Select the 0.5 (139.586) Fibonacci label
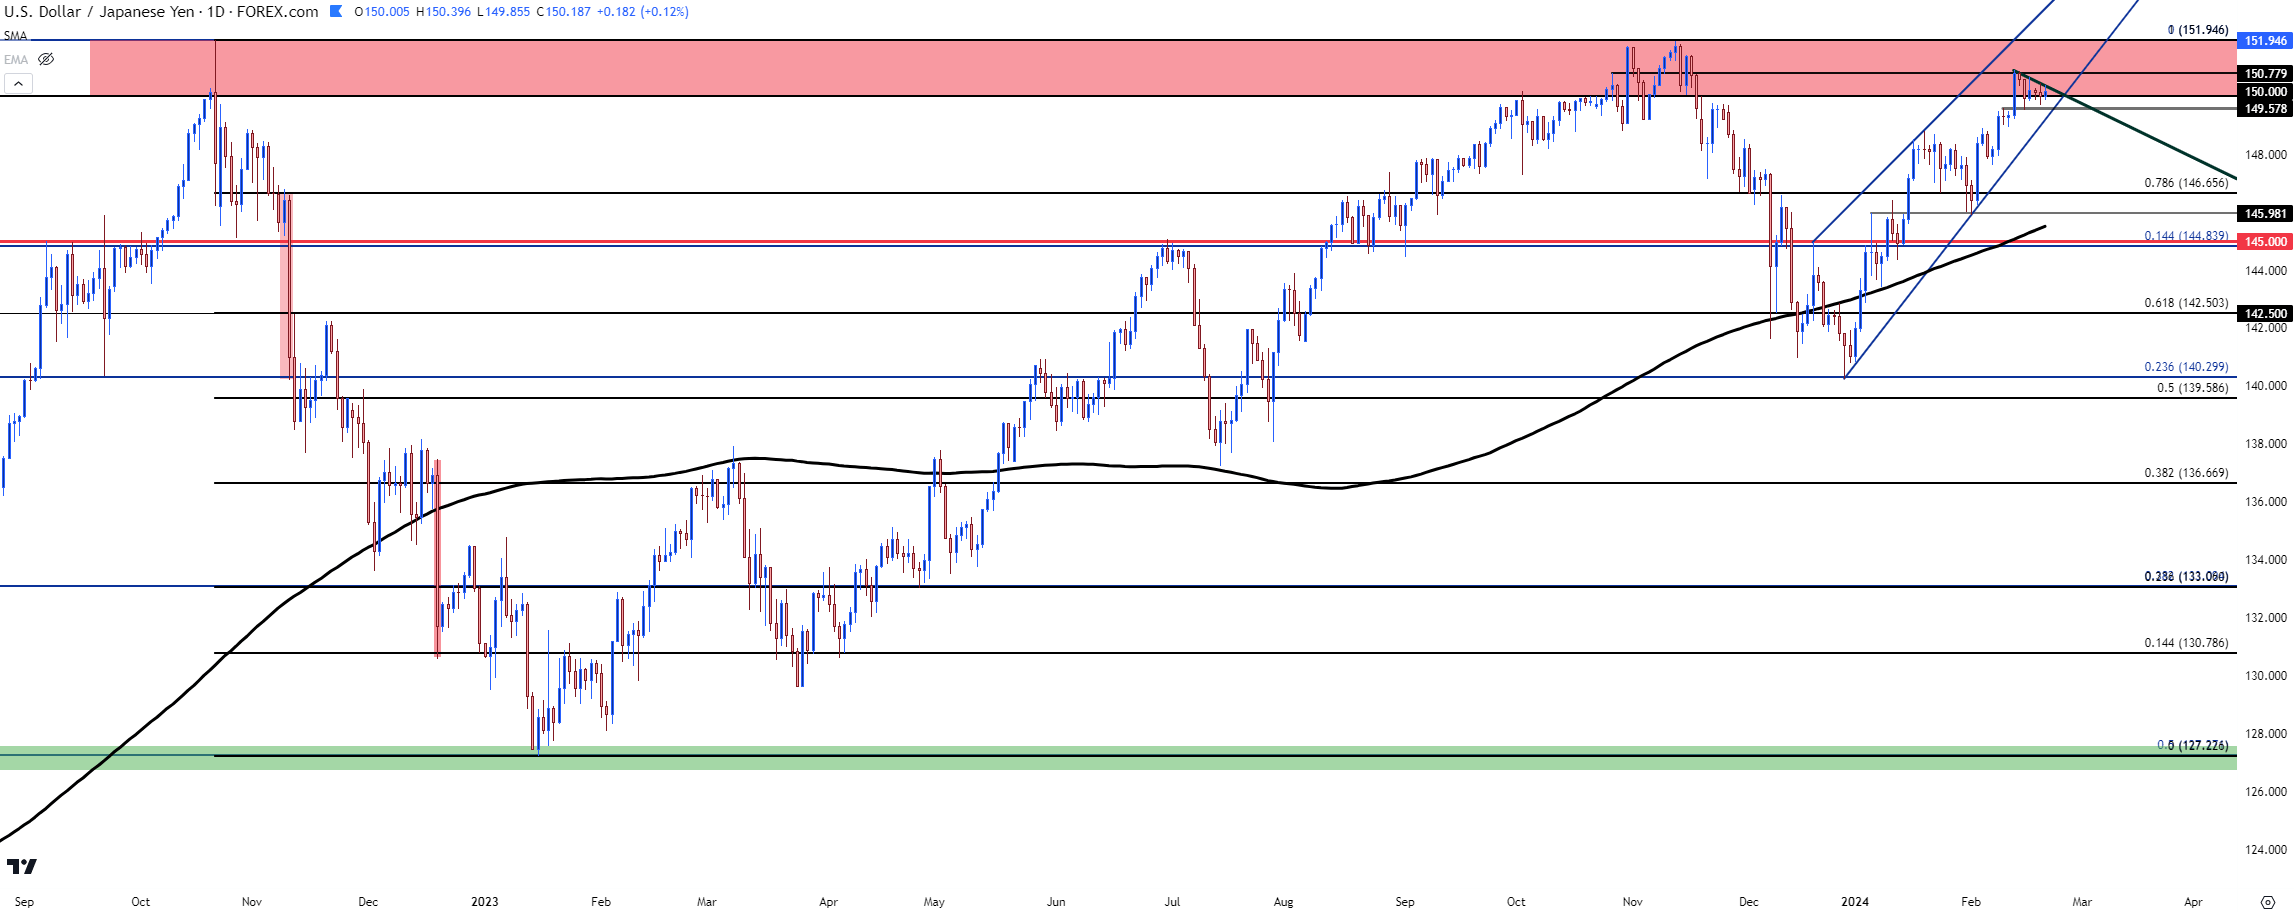 (2193, 388)
